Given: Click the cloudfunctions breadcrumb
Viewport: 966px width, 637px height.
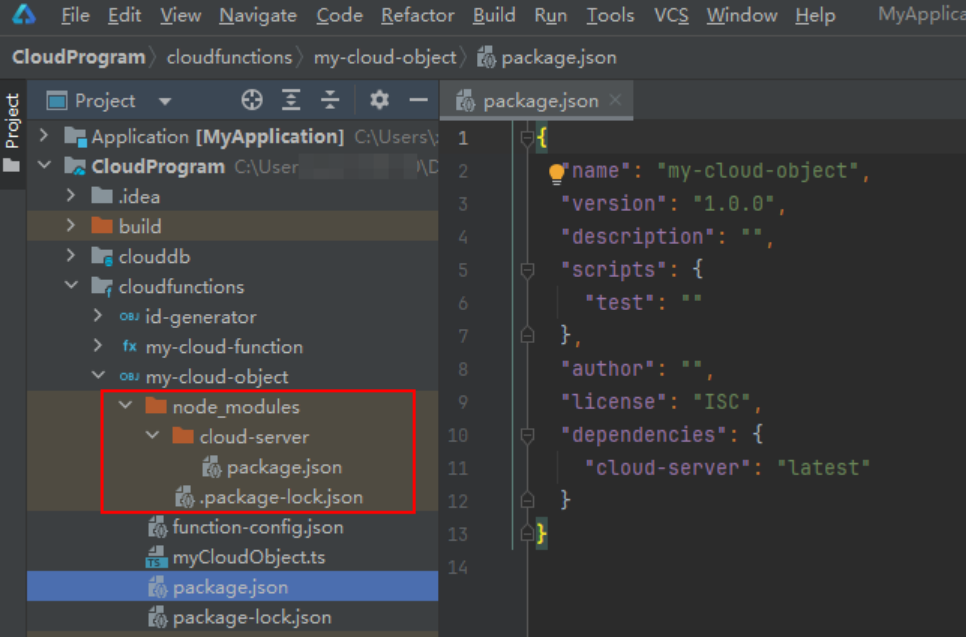Looking at the screenshot, I should click(x=229, y=57).
